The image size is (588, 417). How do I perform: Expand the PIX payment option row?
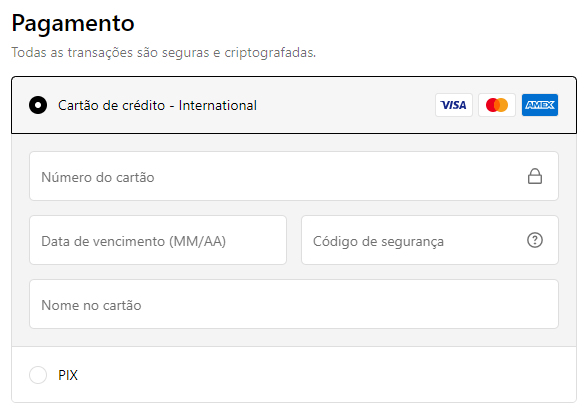click(x=294, y=375)
